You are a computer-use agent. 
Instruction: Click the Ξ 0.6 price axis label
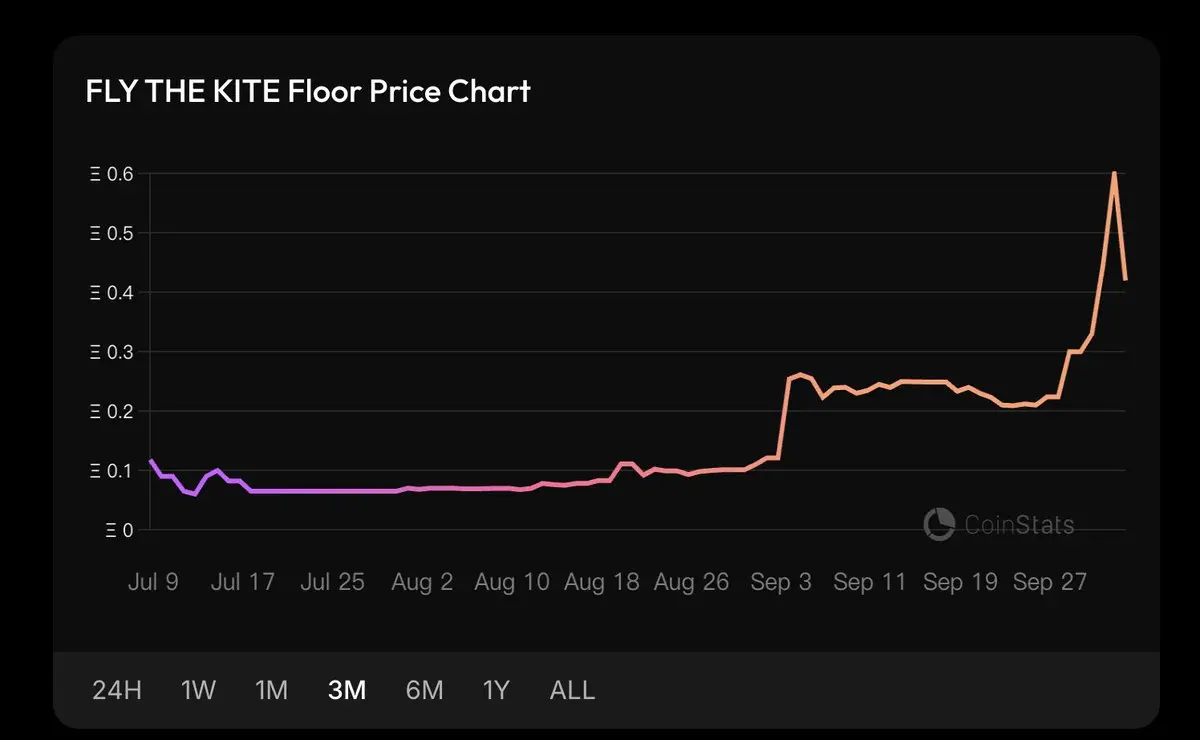pyautogui.click(x=112, y=174)
